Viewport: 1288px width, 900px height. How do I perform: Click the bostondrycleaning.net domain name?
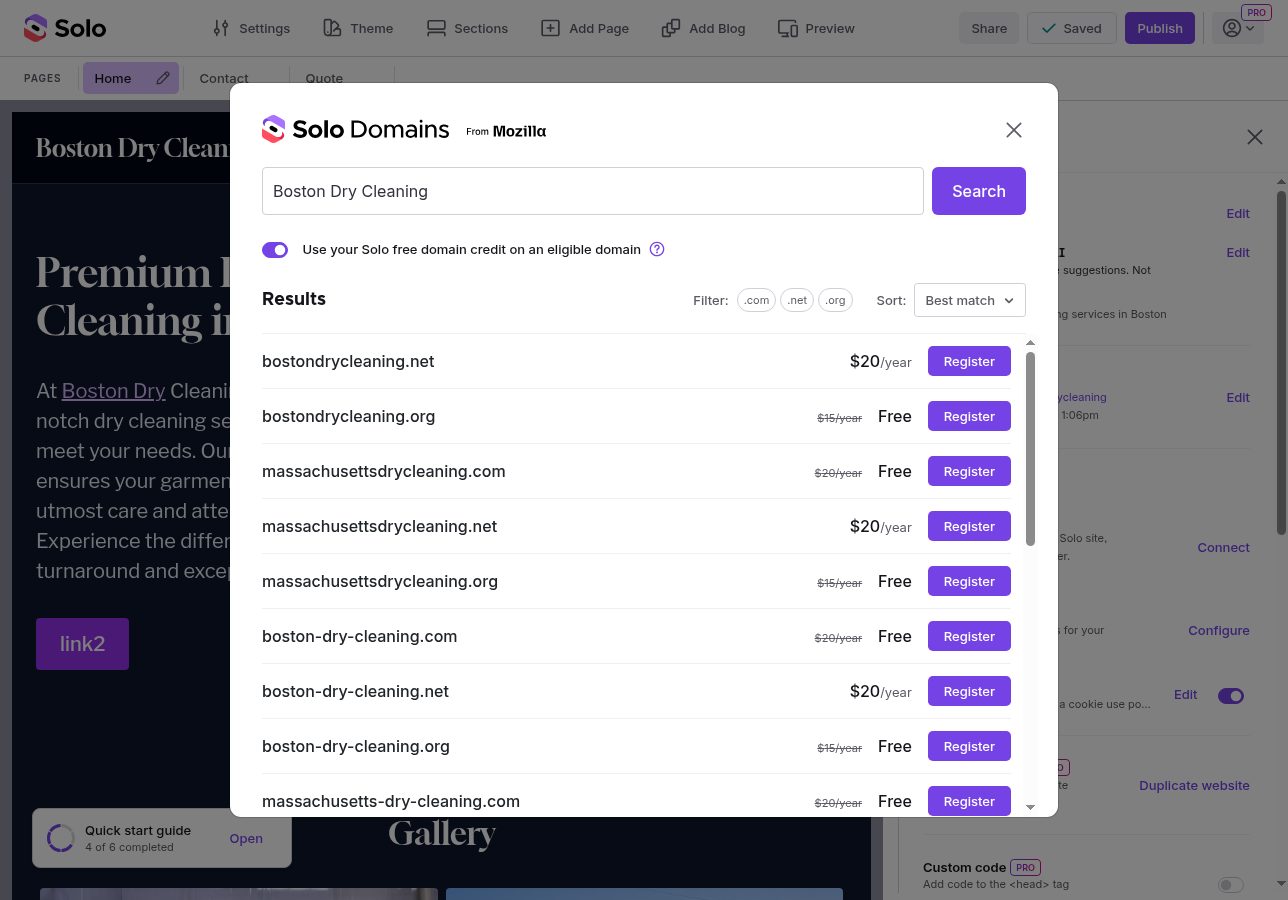coord(348,361)
